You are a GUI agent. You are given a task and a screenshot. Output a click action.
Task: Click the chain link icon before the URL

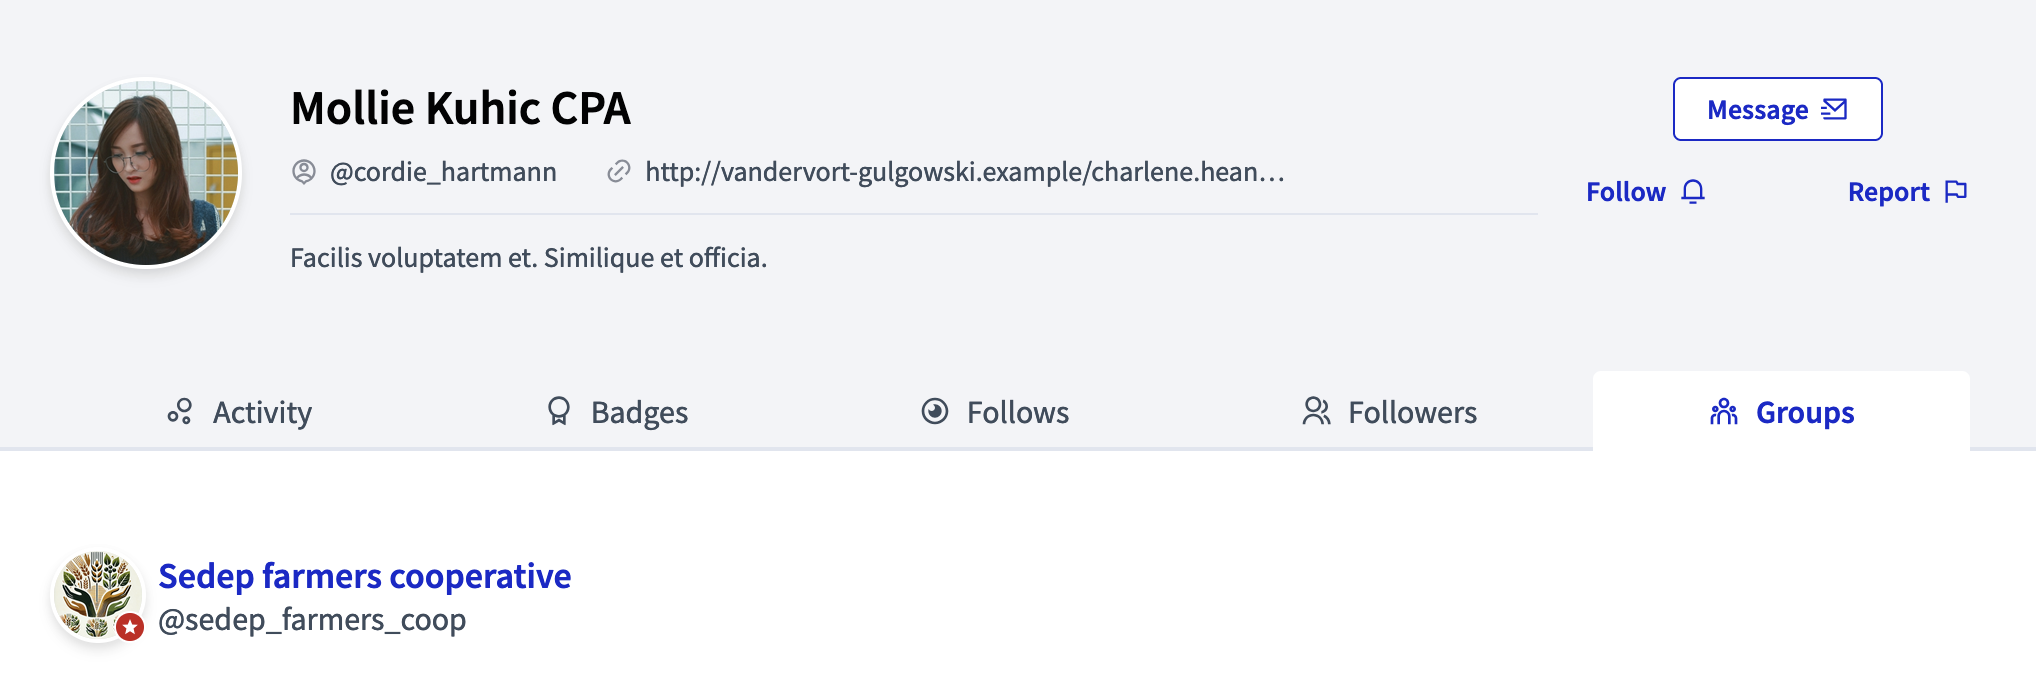click(619, 171)
